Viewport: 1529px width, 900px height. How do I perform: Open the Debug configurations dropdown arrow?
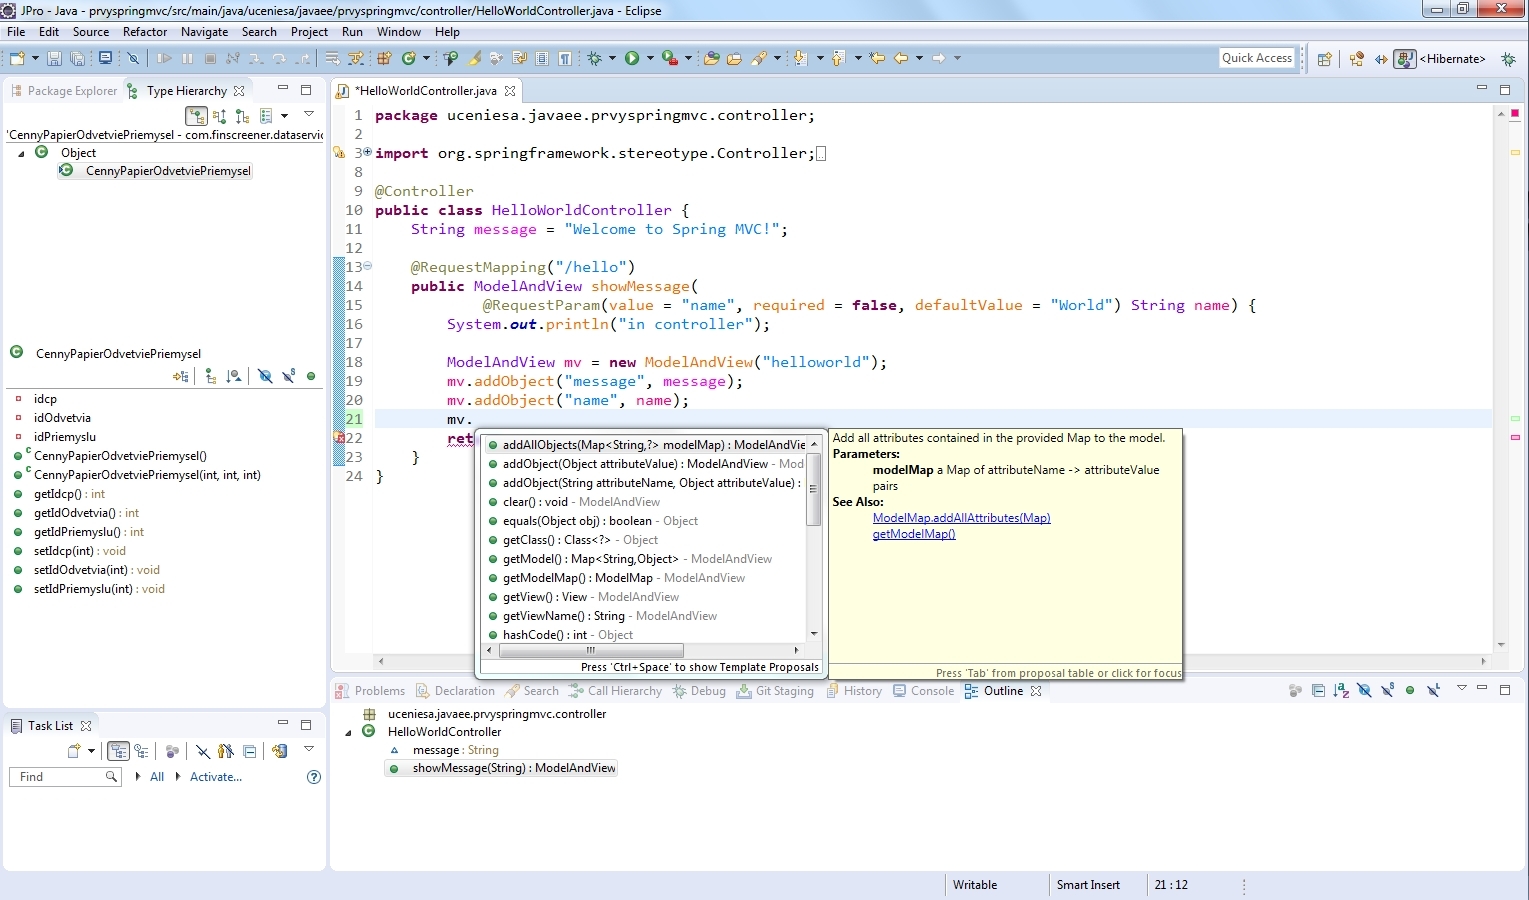612,58
